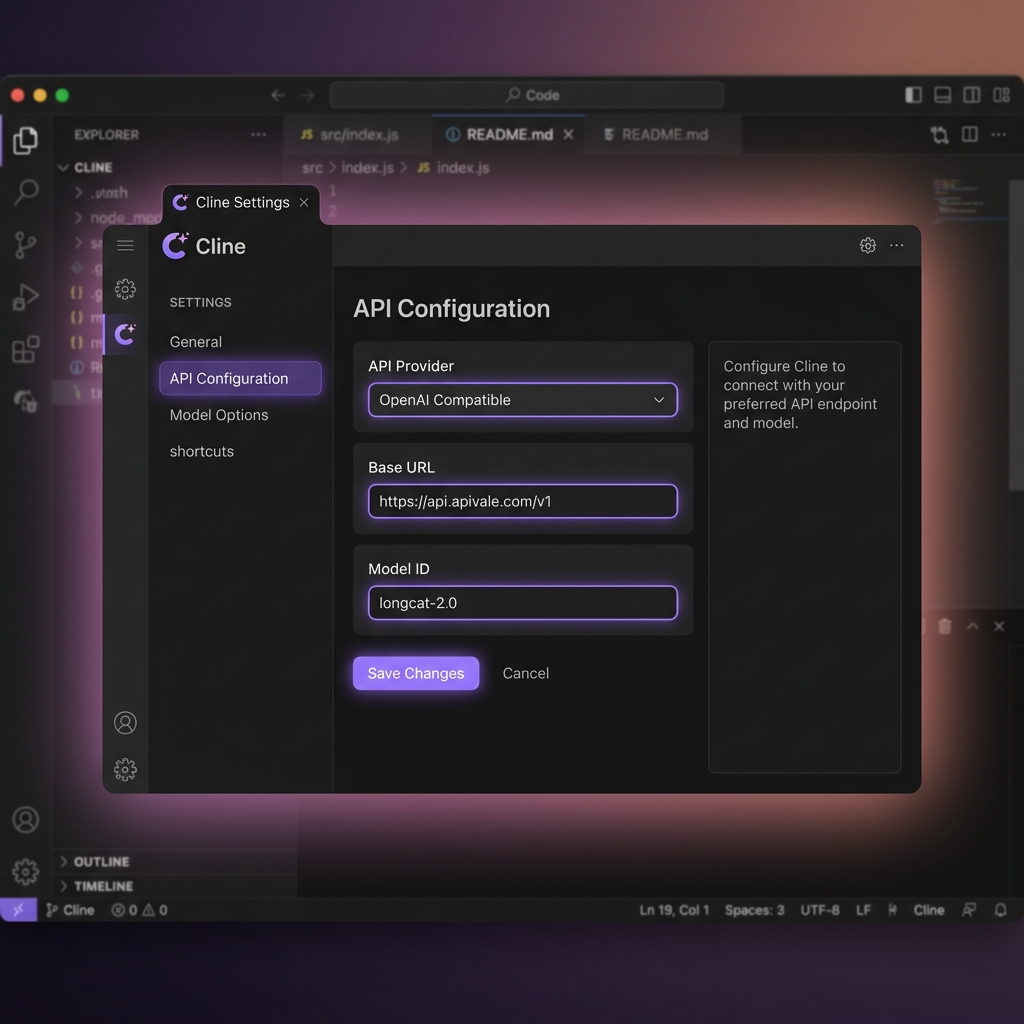
Task: Open the Search view in activity bar
Action: [26, 192]
